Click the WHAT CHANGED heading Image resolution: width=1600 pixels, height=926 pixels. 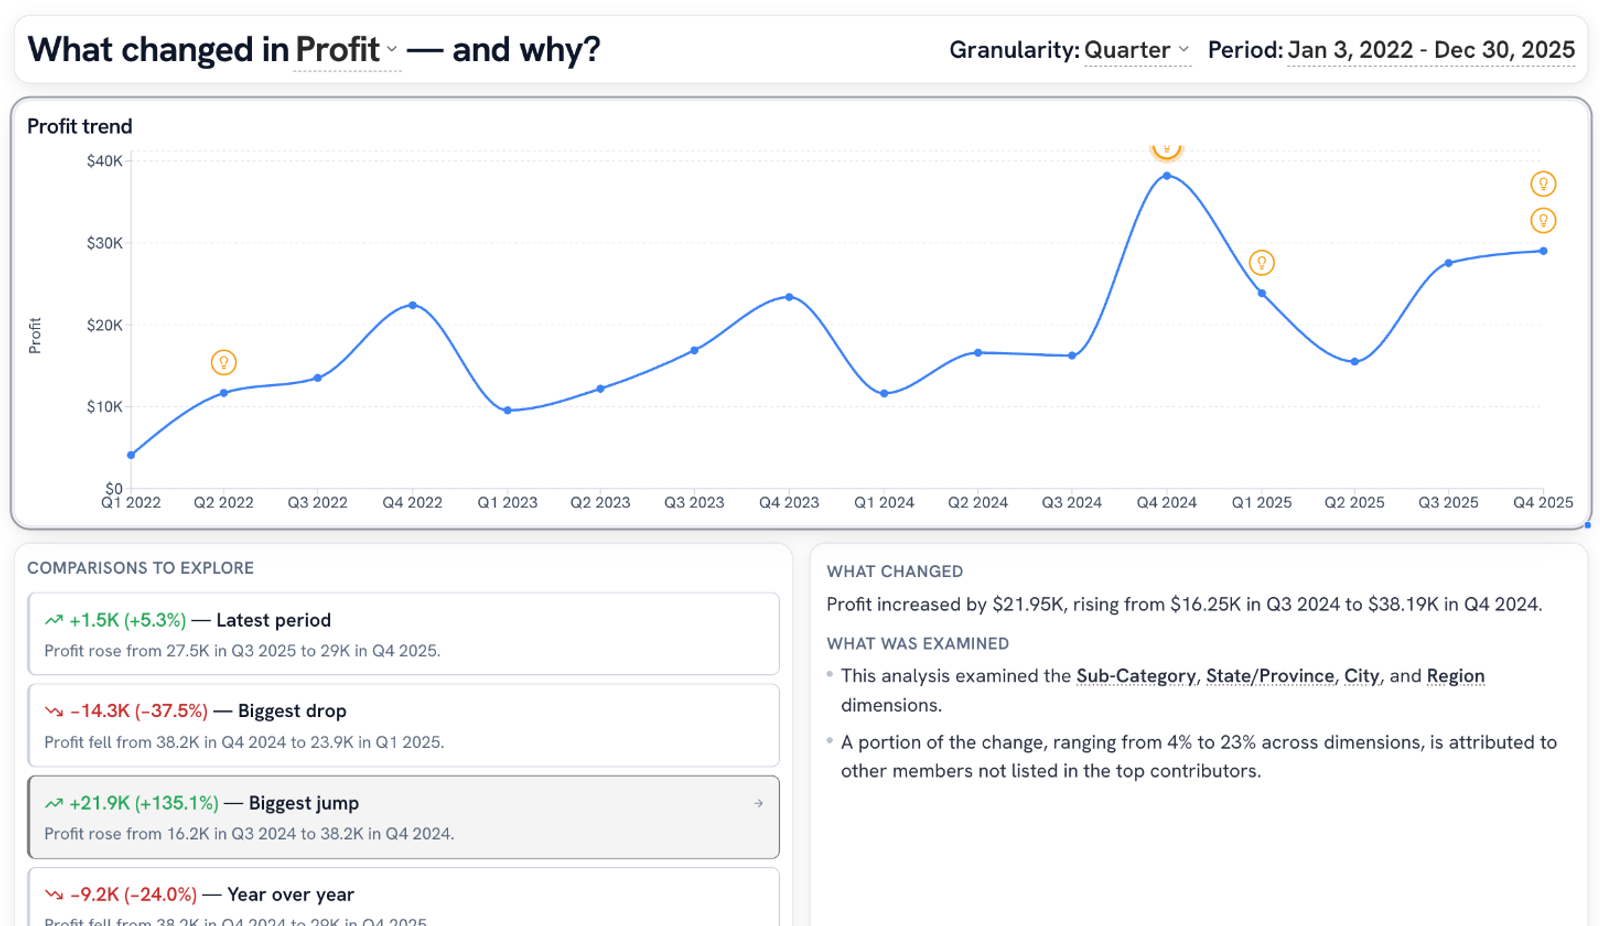895,571
